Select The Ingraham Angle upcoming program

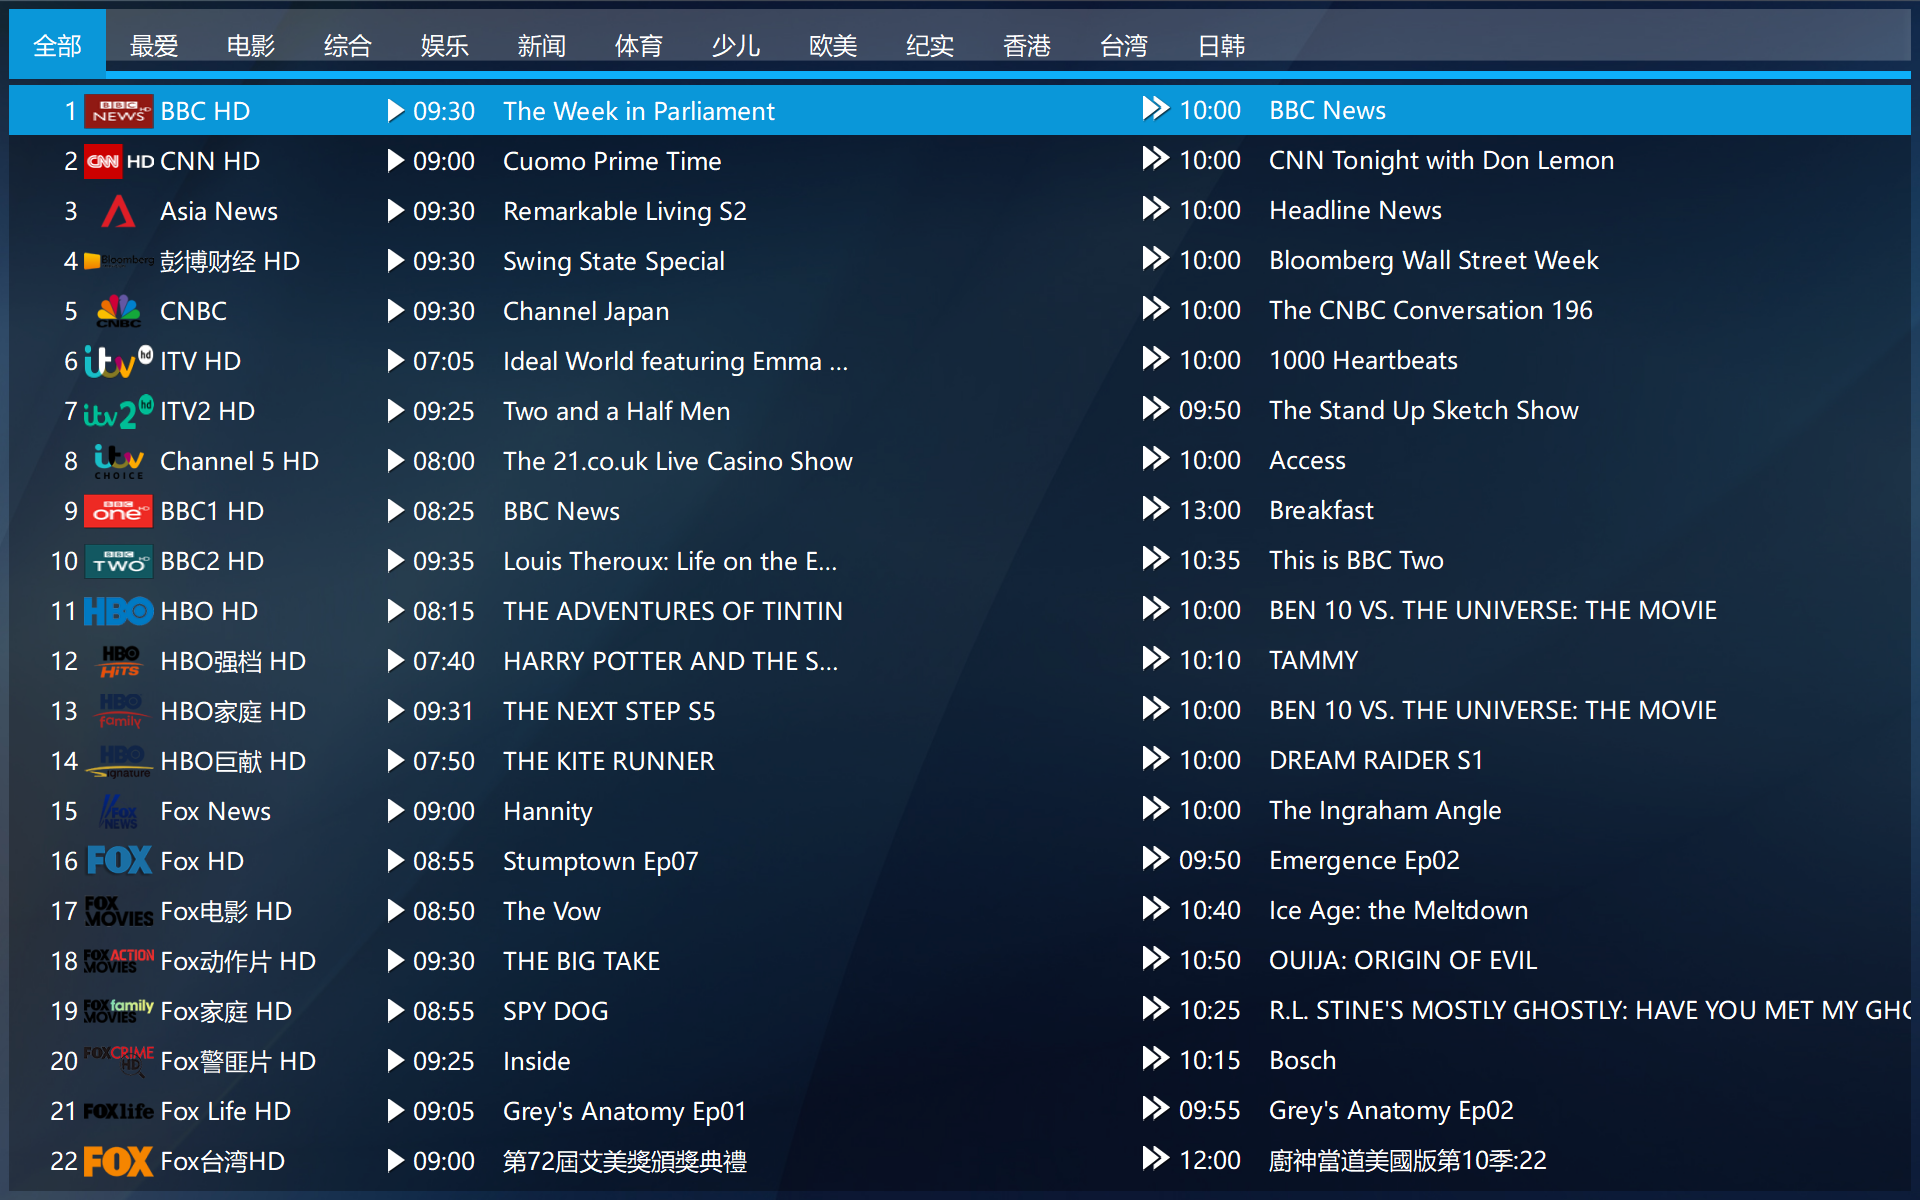click(1385, 810)
